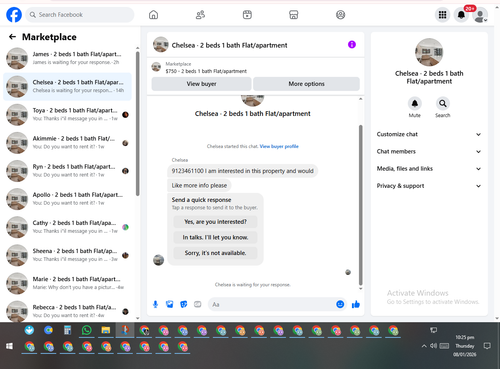Open File Explorer from the taskbar
This screenshot has width=500, height=369.
(106, 330)
